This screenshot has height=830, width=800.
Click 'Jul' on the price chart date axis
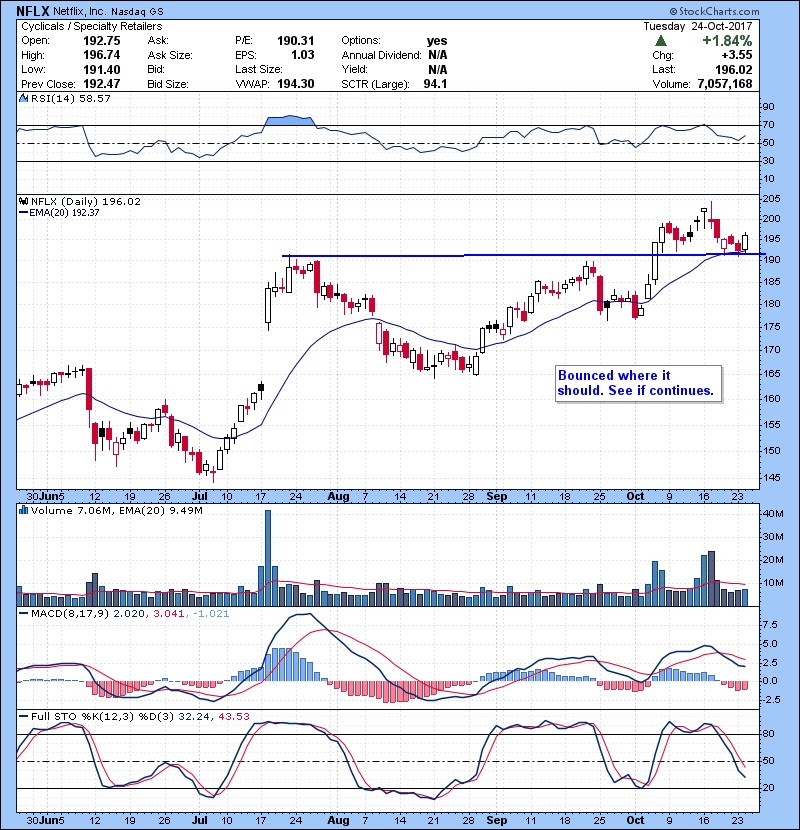click(x=200, y=497)
